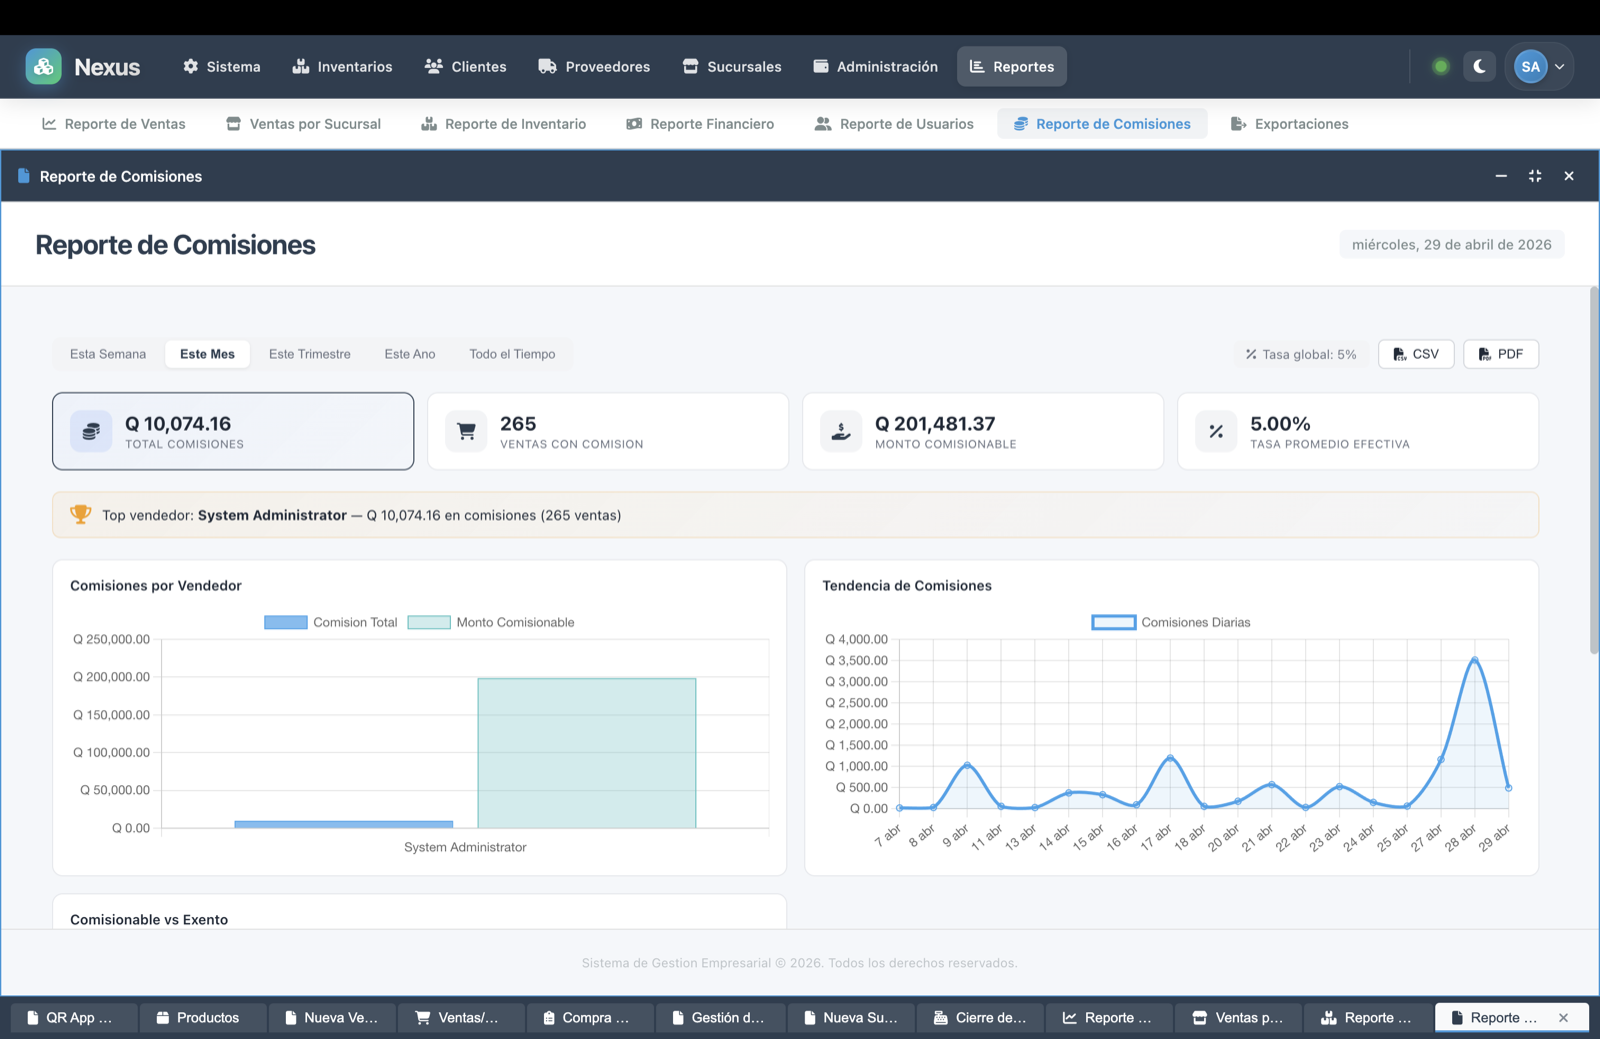Click the percent icon in Tasa Promedio card

pos(1216,432)
